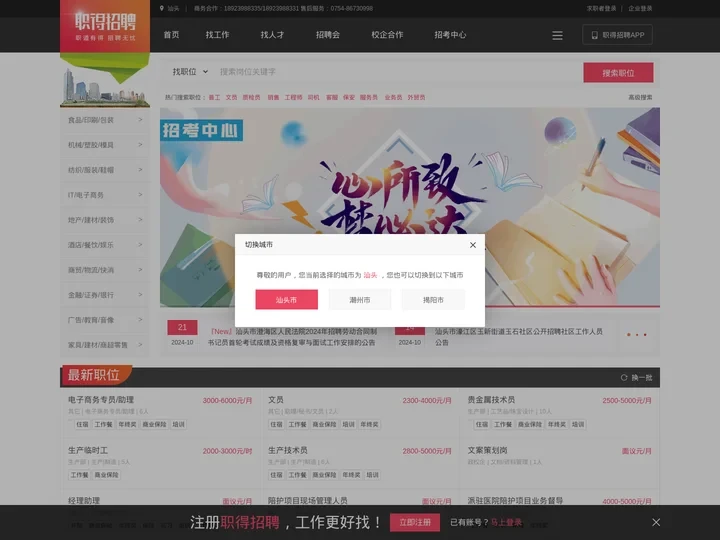The height and width of the screenshot is (540, 720).
Task: Click hot search keyword 外贸员
Action: click(416, 97)
